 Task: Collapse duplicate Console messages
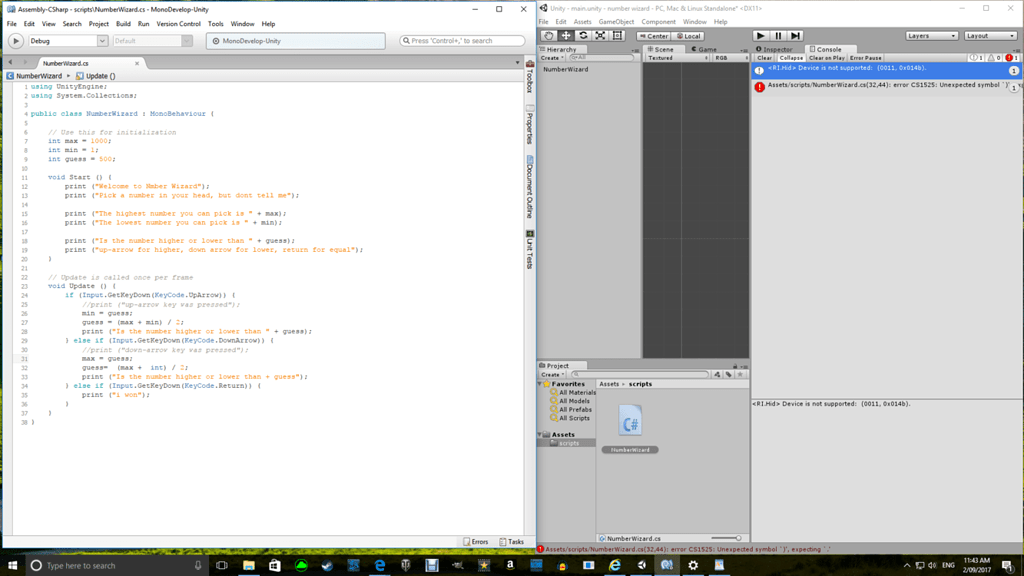tap(791, 57)
